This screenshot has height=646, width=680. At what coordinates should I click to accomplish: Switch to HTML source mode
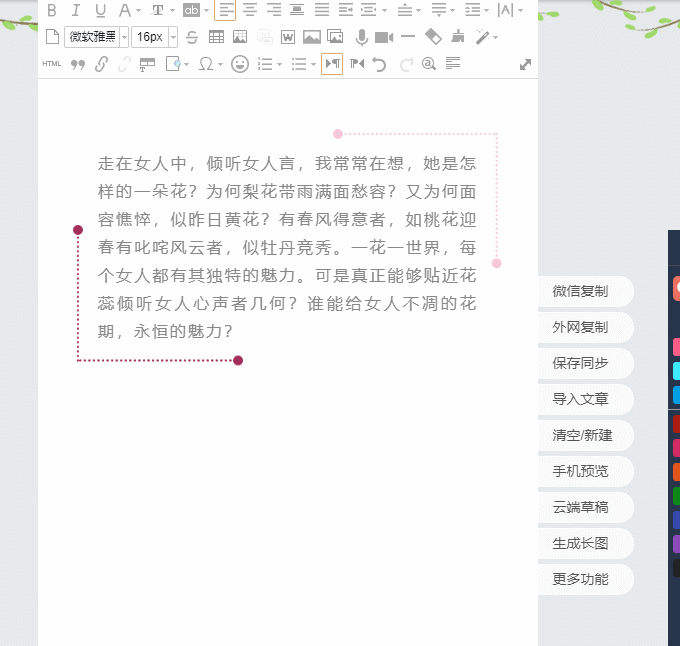point(52,64)
